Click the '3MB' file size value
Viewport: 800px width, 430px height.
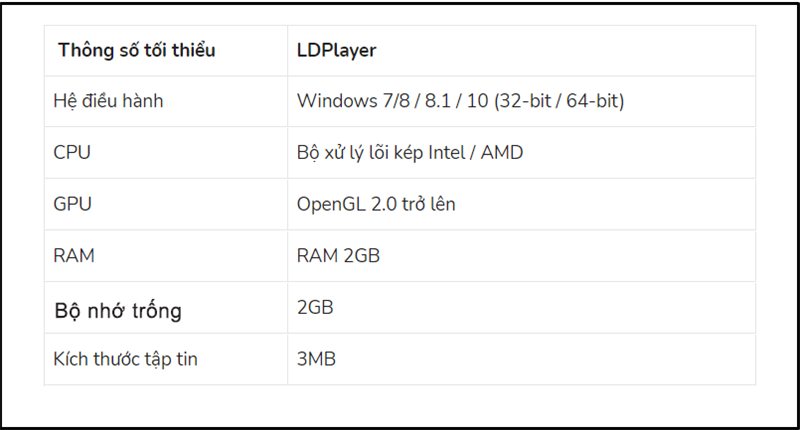(316, 359)
